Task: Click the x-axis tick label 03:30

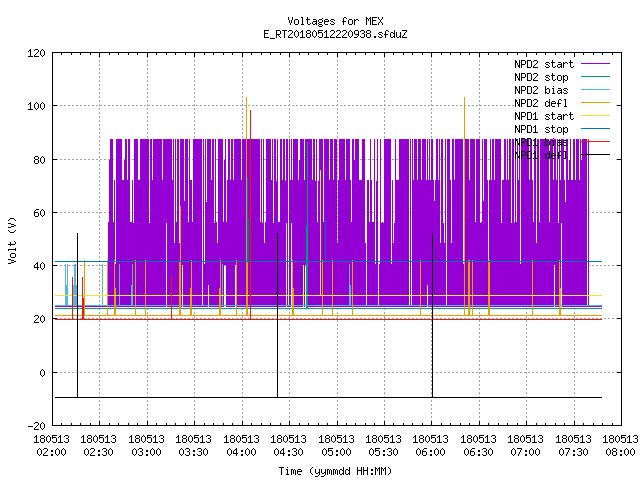Action: point(194,453)
